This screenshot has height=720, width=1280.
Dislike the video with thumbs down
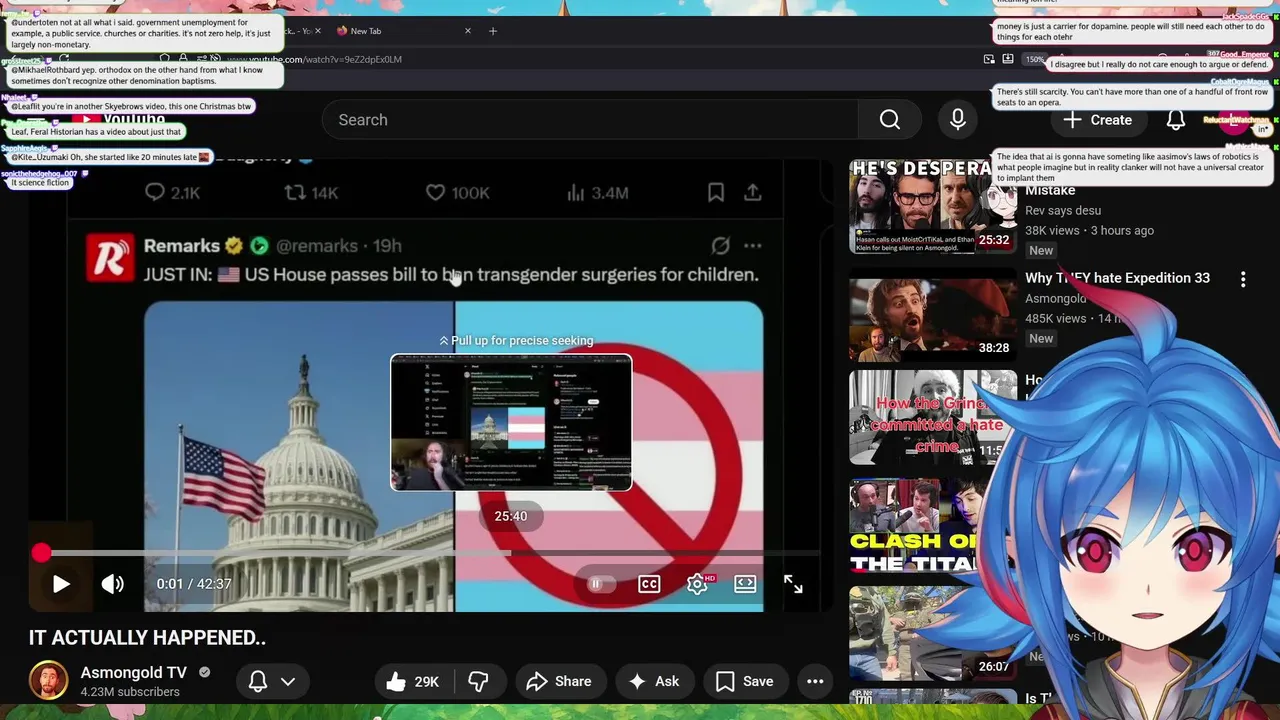point(478,682)
